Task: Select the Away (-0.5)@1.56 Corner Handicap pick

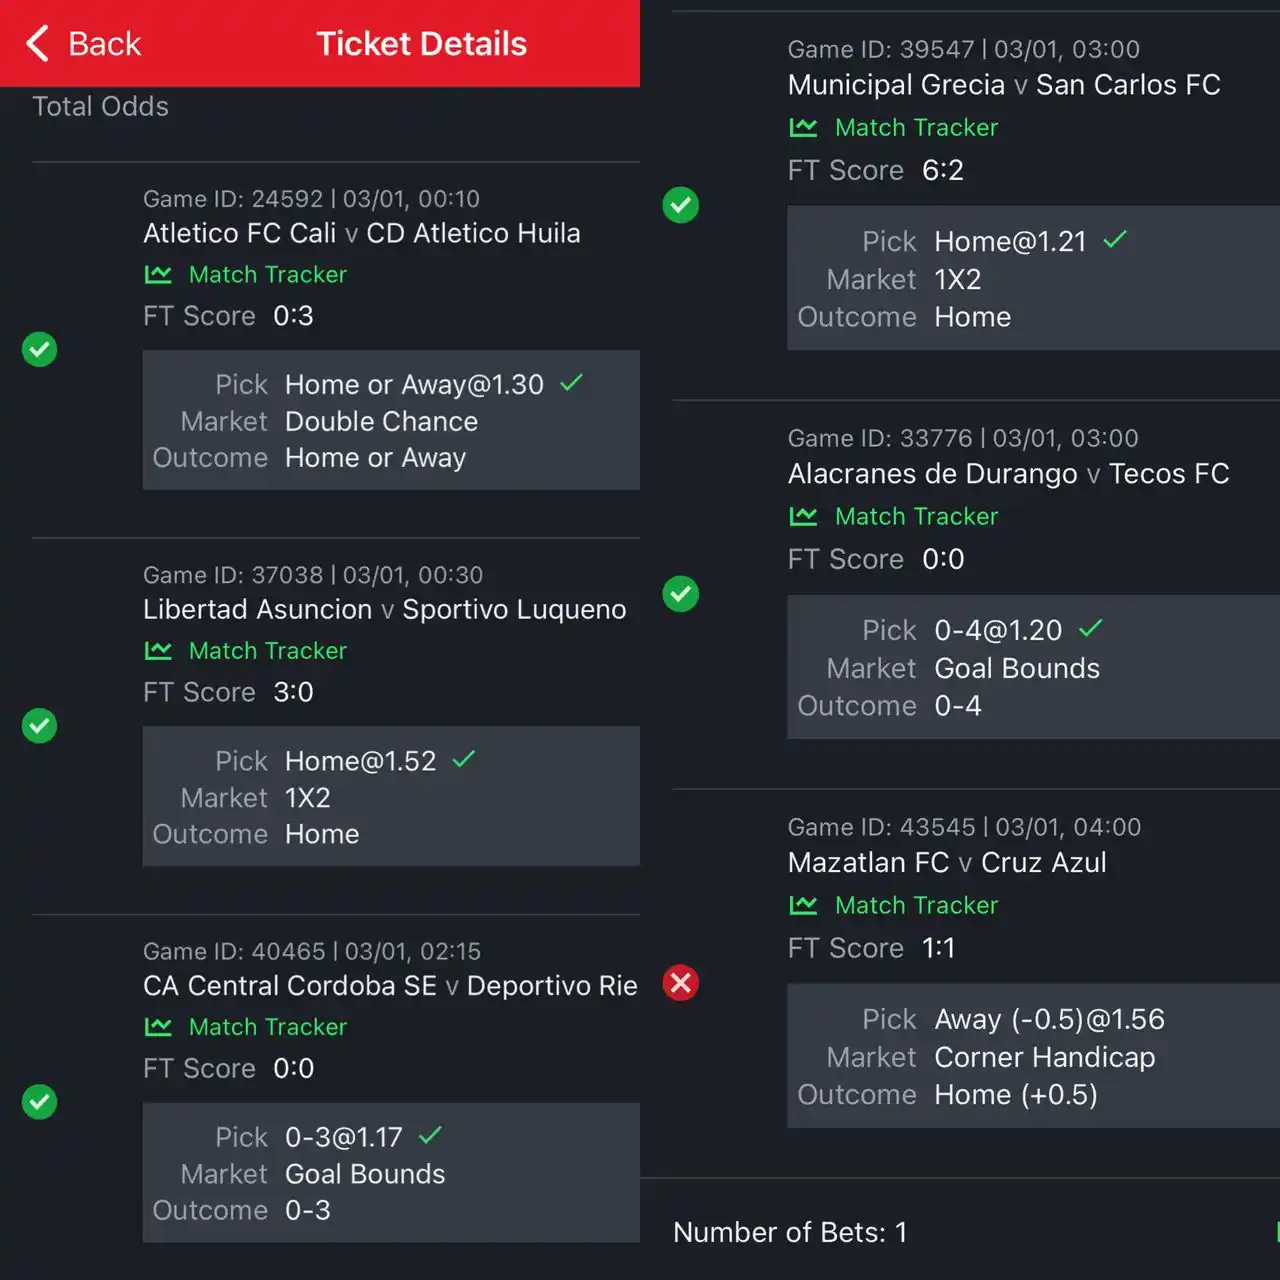Action: click(x=1034, y=1056)
